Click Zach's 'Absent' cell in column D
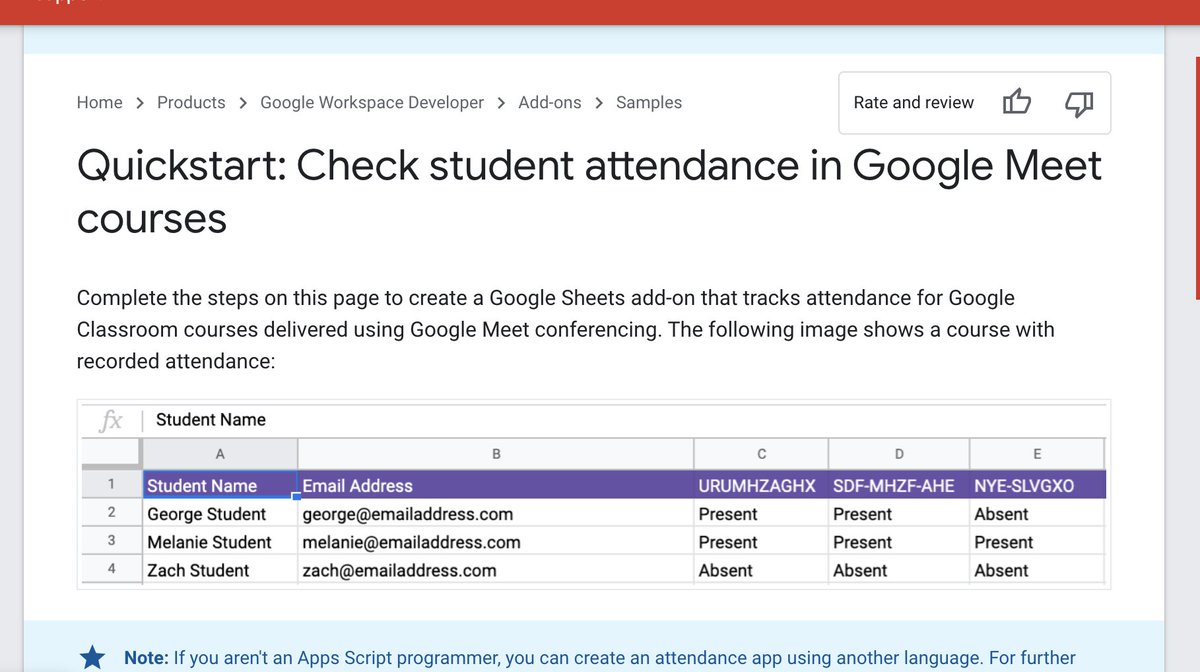 (x=899, y=569)
